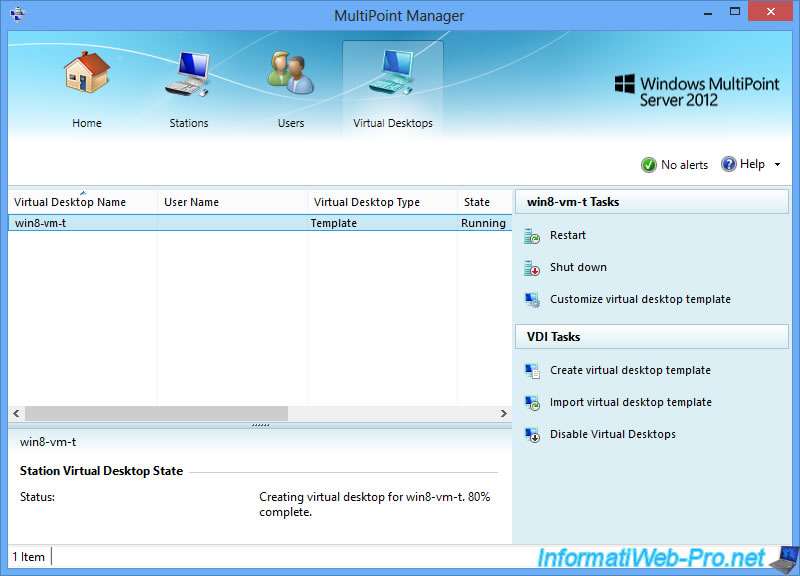The width and height of the screenshot is (800, 576).
Task: Choose Shut down for win8-vm-t
Action: coord(578,267)
